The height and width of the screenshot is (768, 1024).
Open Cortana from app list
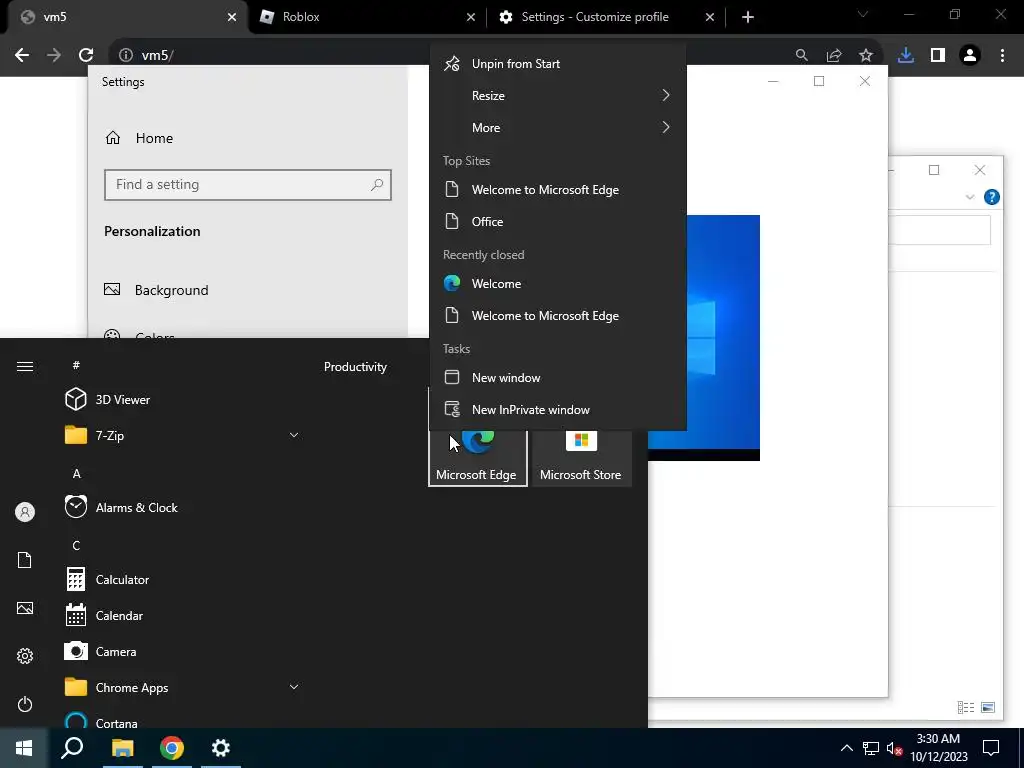click(183, 720)
